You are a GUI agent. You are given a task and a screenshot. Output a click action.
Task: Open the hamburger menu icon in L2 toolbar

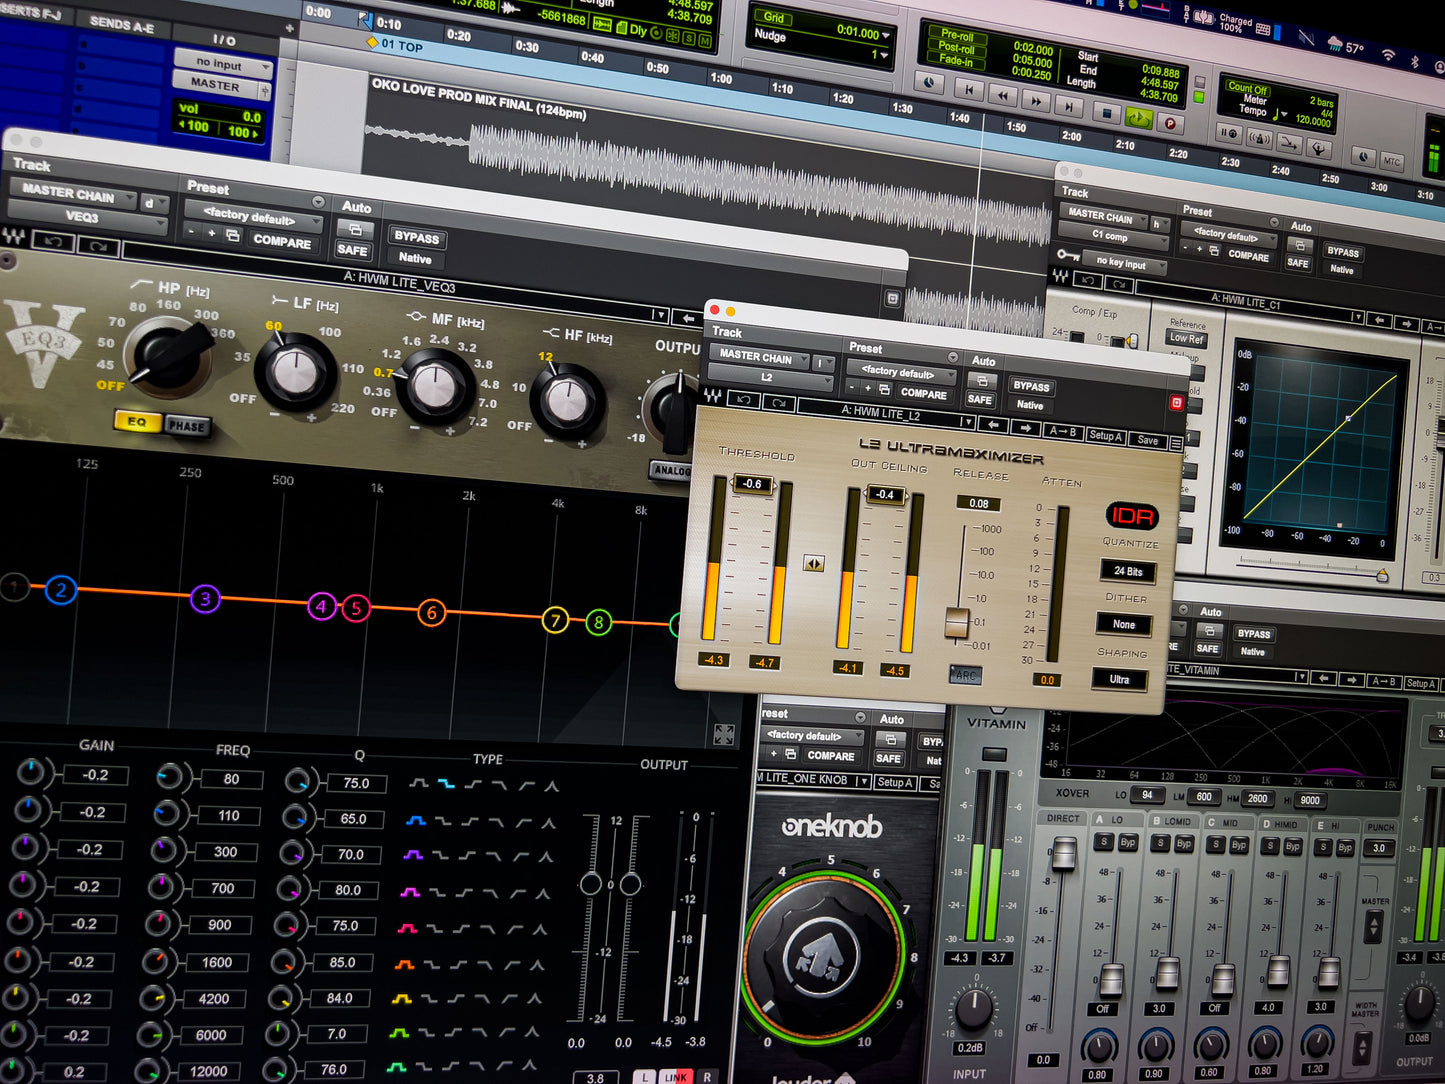click(x=1176, y=442)
